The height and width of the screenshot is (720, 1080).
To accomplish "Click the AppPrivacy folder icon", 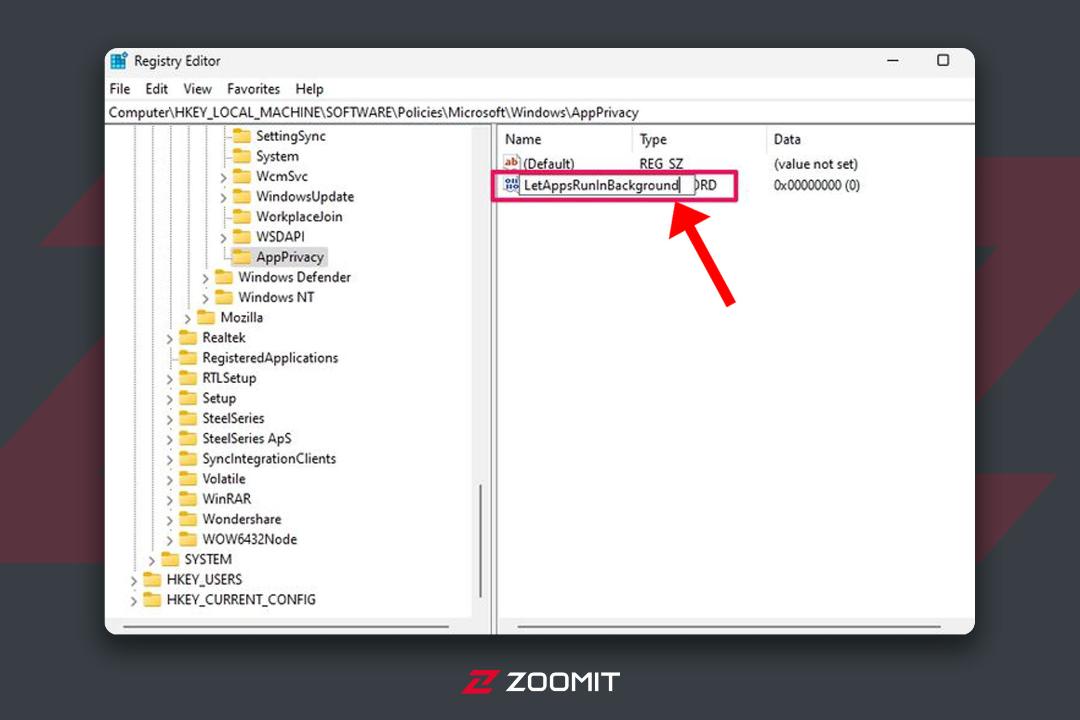I will click(x=242, y=257).
